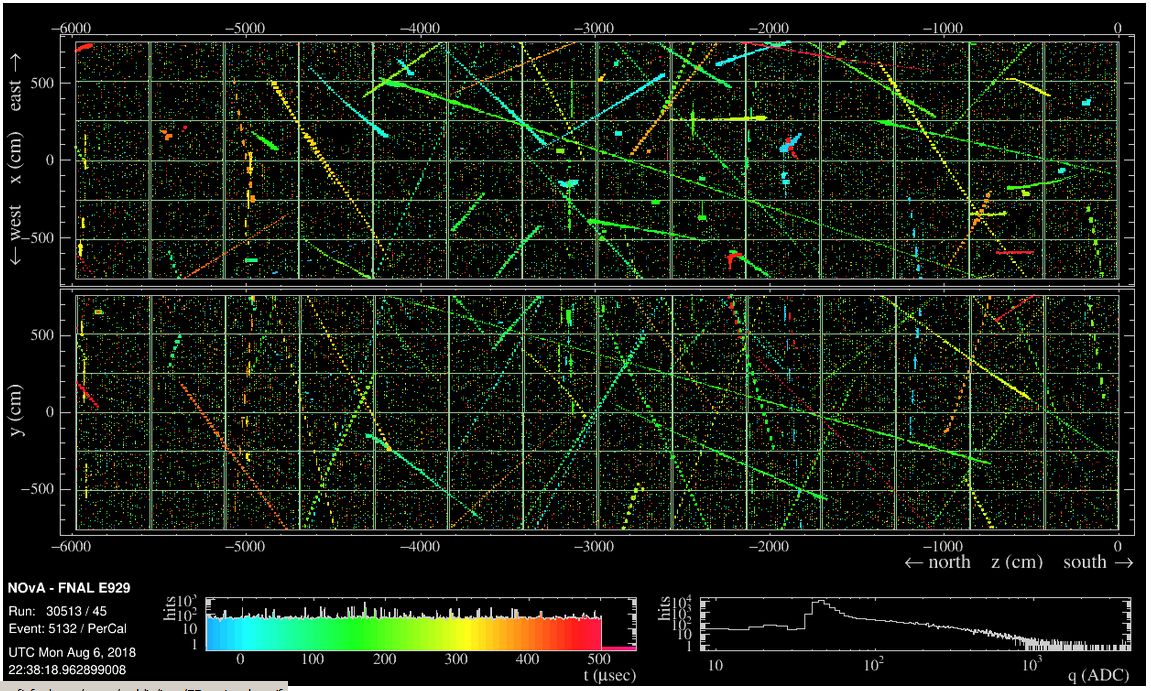This screenshot has width=1151, height=691.
Task: Click the red hit cluster in top-left corner
Action: pos(84,47)
